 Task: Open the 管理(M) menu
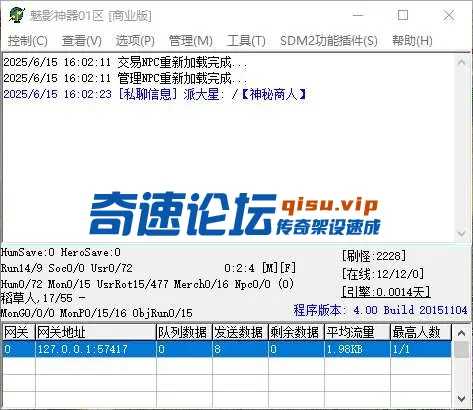191,41
